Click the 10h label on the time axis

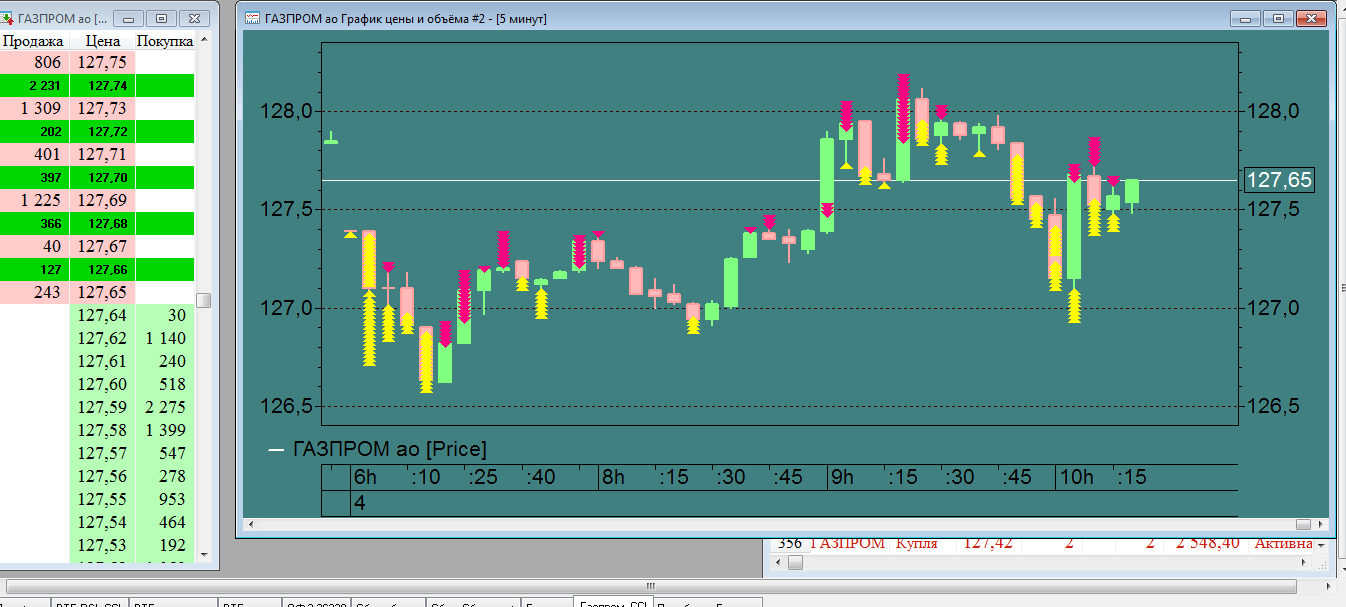1077,478
